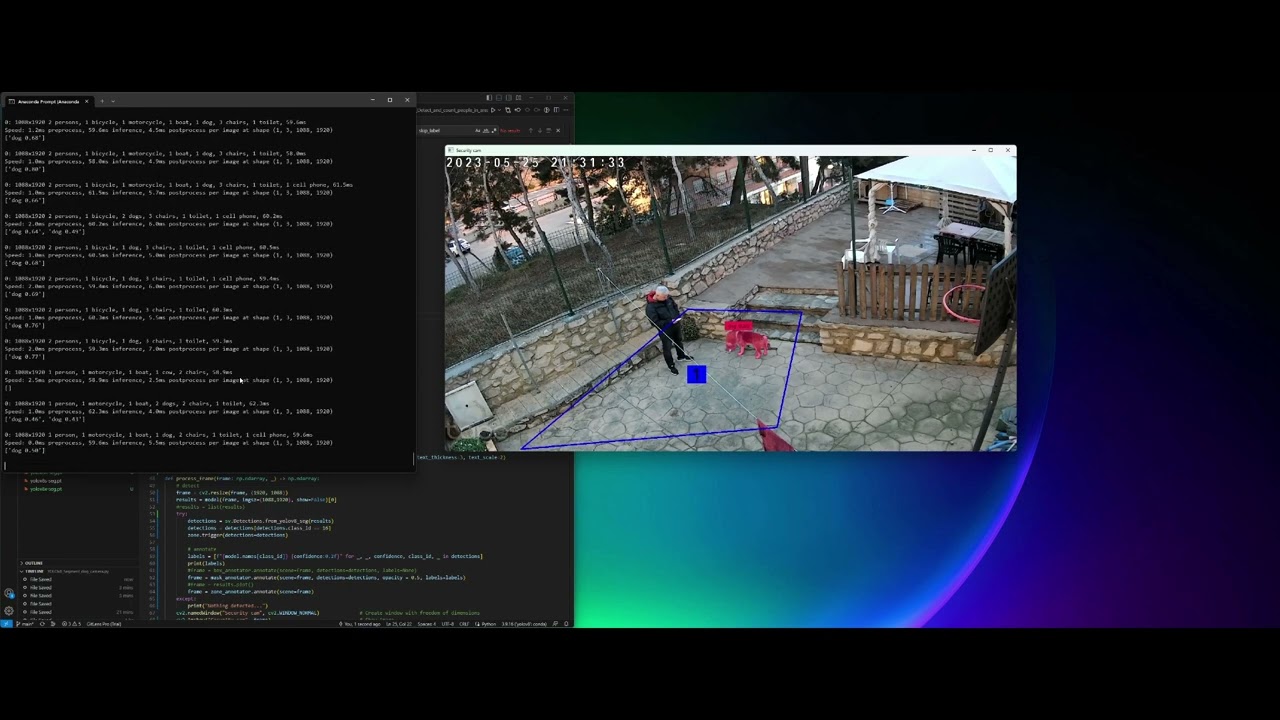Click GitLens Pro (Trial) status item
This screenshot has width=1280, height=720.
pyautogui.click(x=104, y=624)
